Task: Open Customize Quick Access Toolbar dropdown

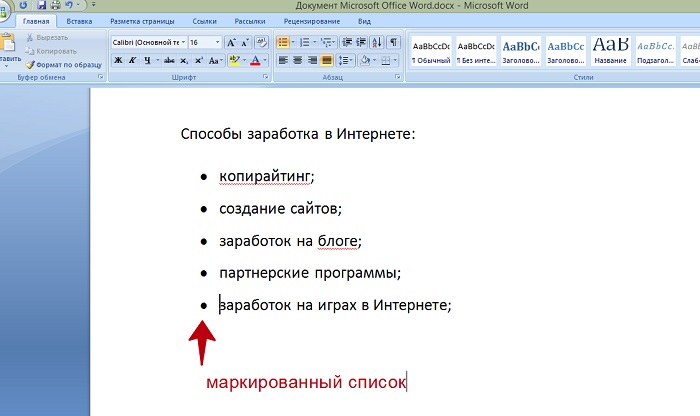Action: pyautogui.click(x=94, y=5)
